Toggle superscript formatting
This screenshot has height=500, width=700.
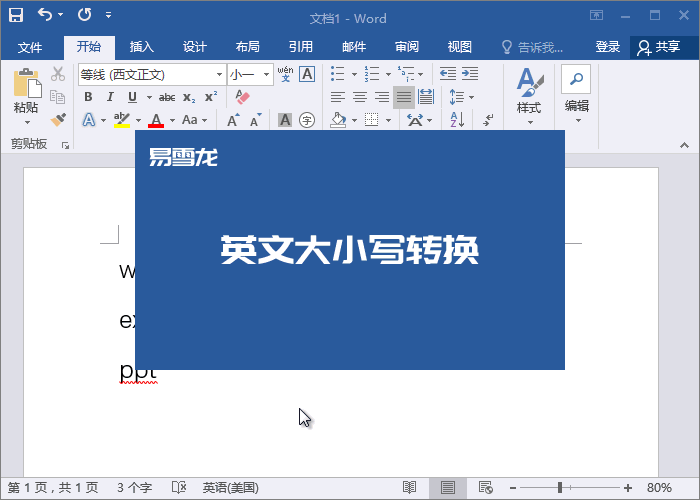pyautogui.click(x=211, y=97)
